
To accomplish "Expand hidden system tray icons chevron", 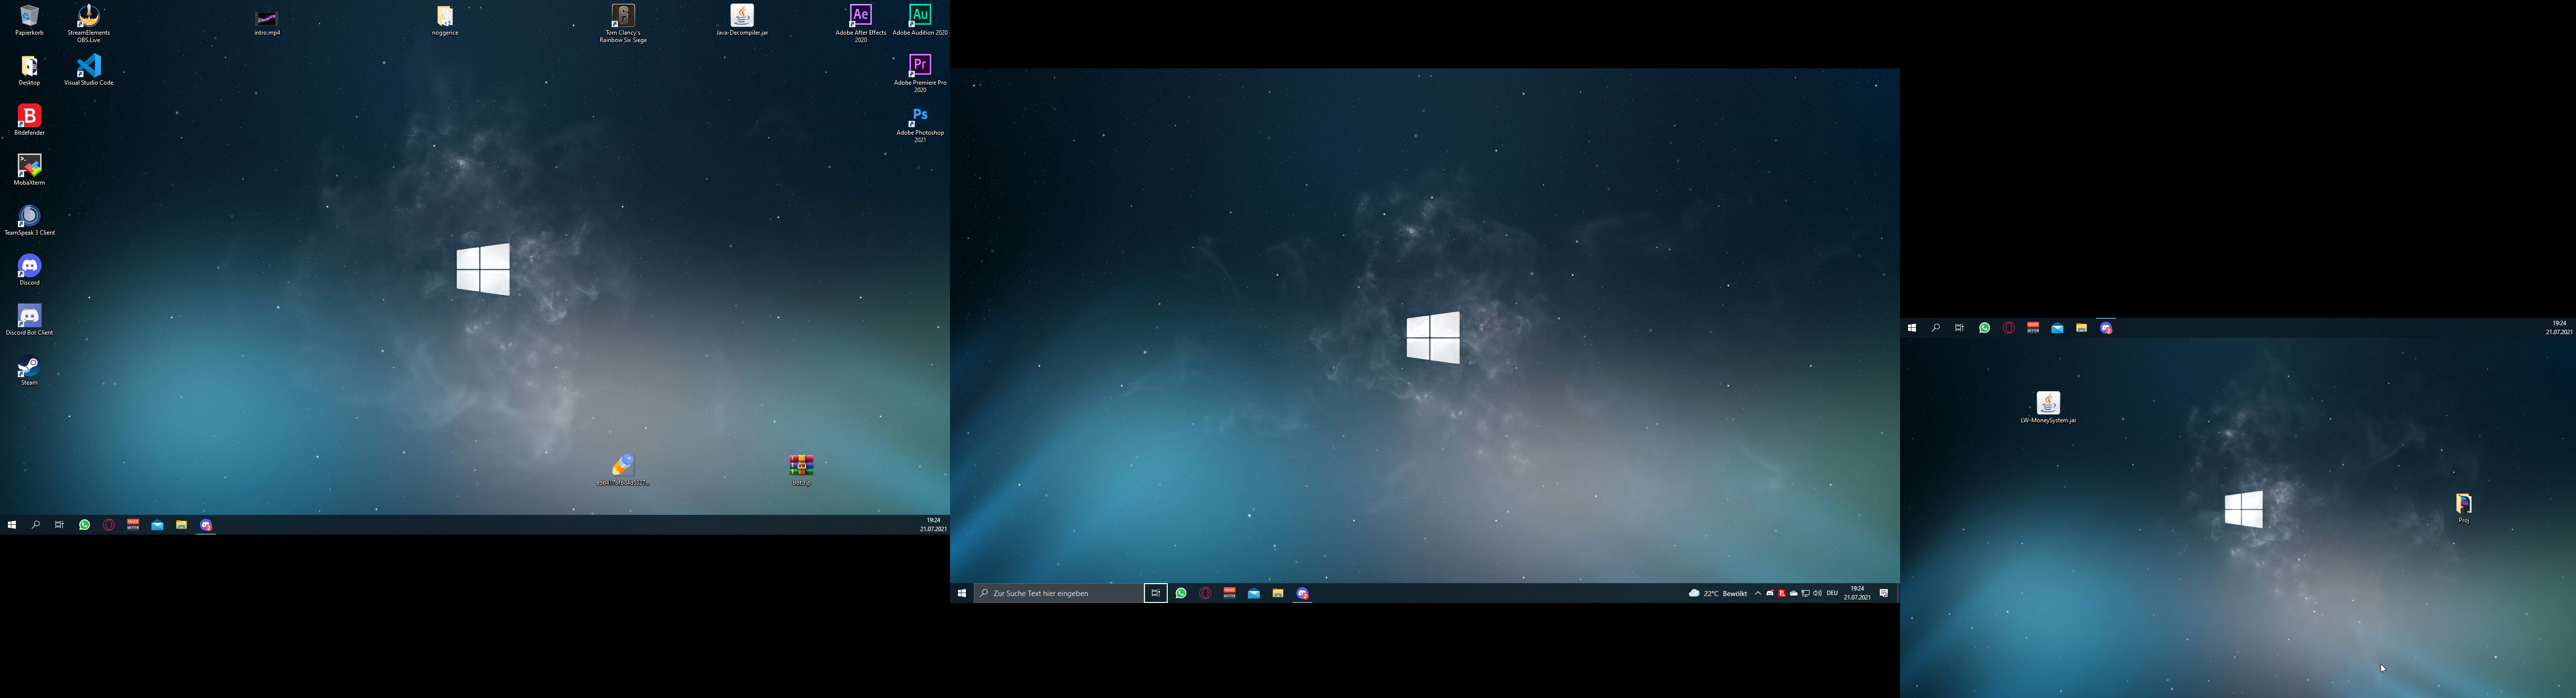I will 1758,593.
